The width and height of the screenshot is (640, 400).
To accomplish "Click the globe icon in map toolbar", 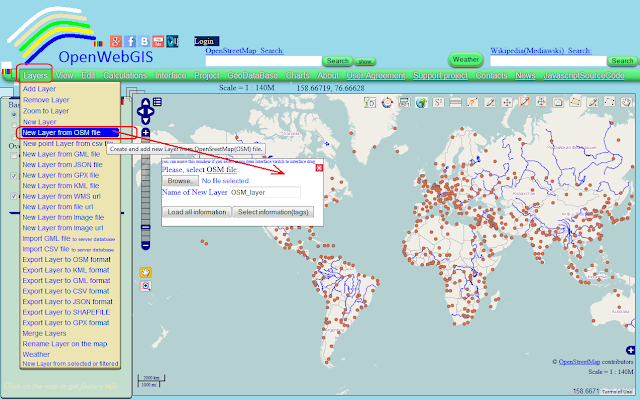I will pyautogui.click(x=421, y=102).
